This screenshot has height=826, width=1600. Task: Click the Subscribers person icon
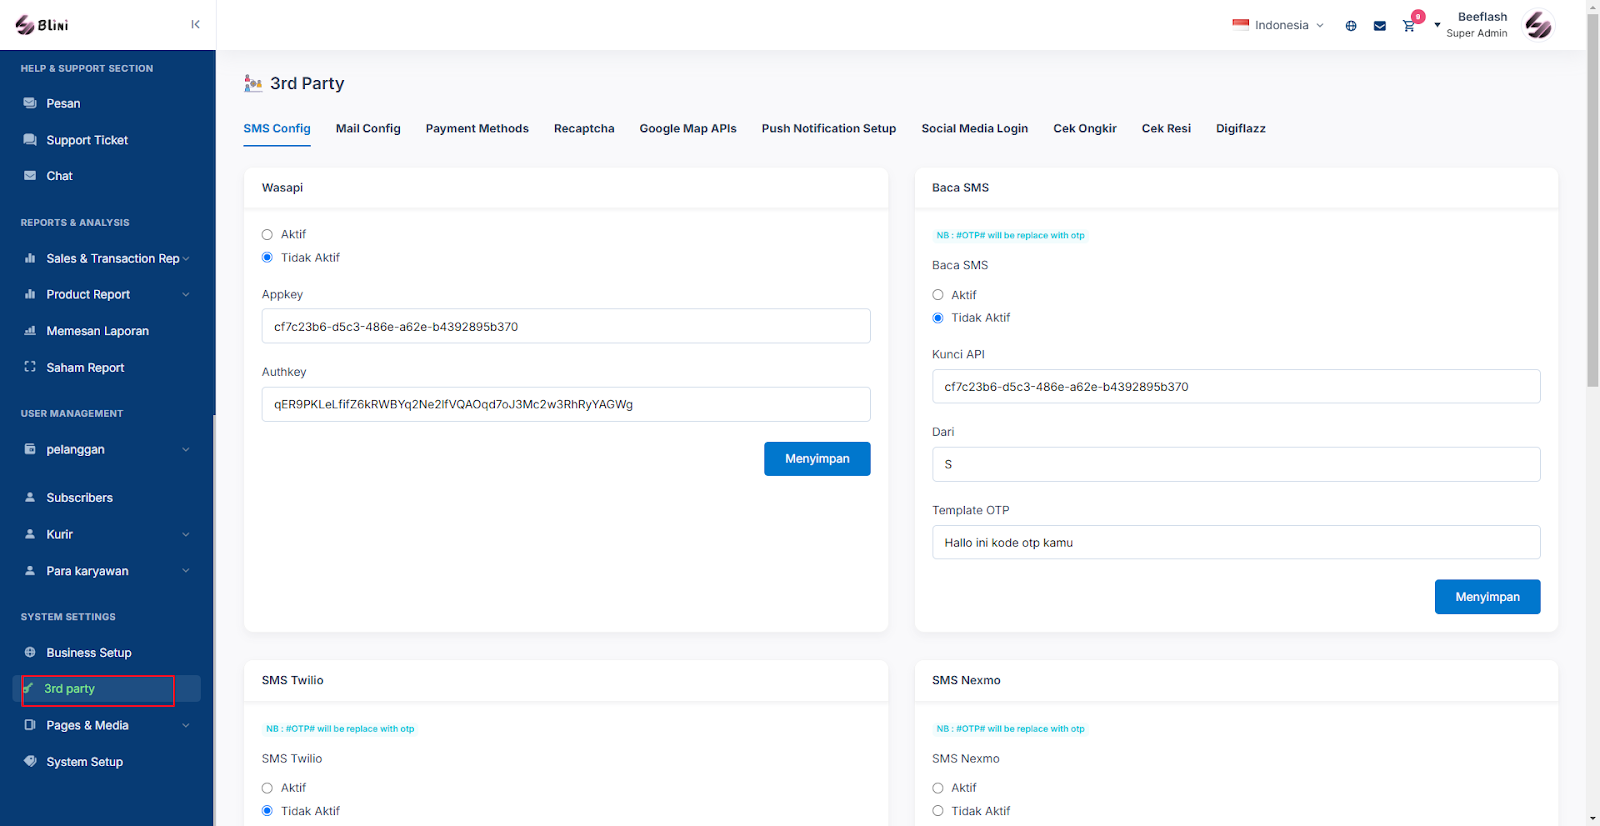(x=30, y=497)
